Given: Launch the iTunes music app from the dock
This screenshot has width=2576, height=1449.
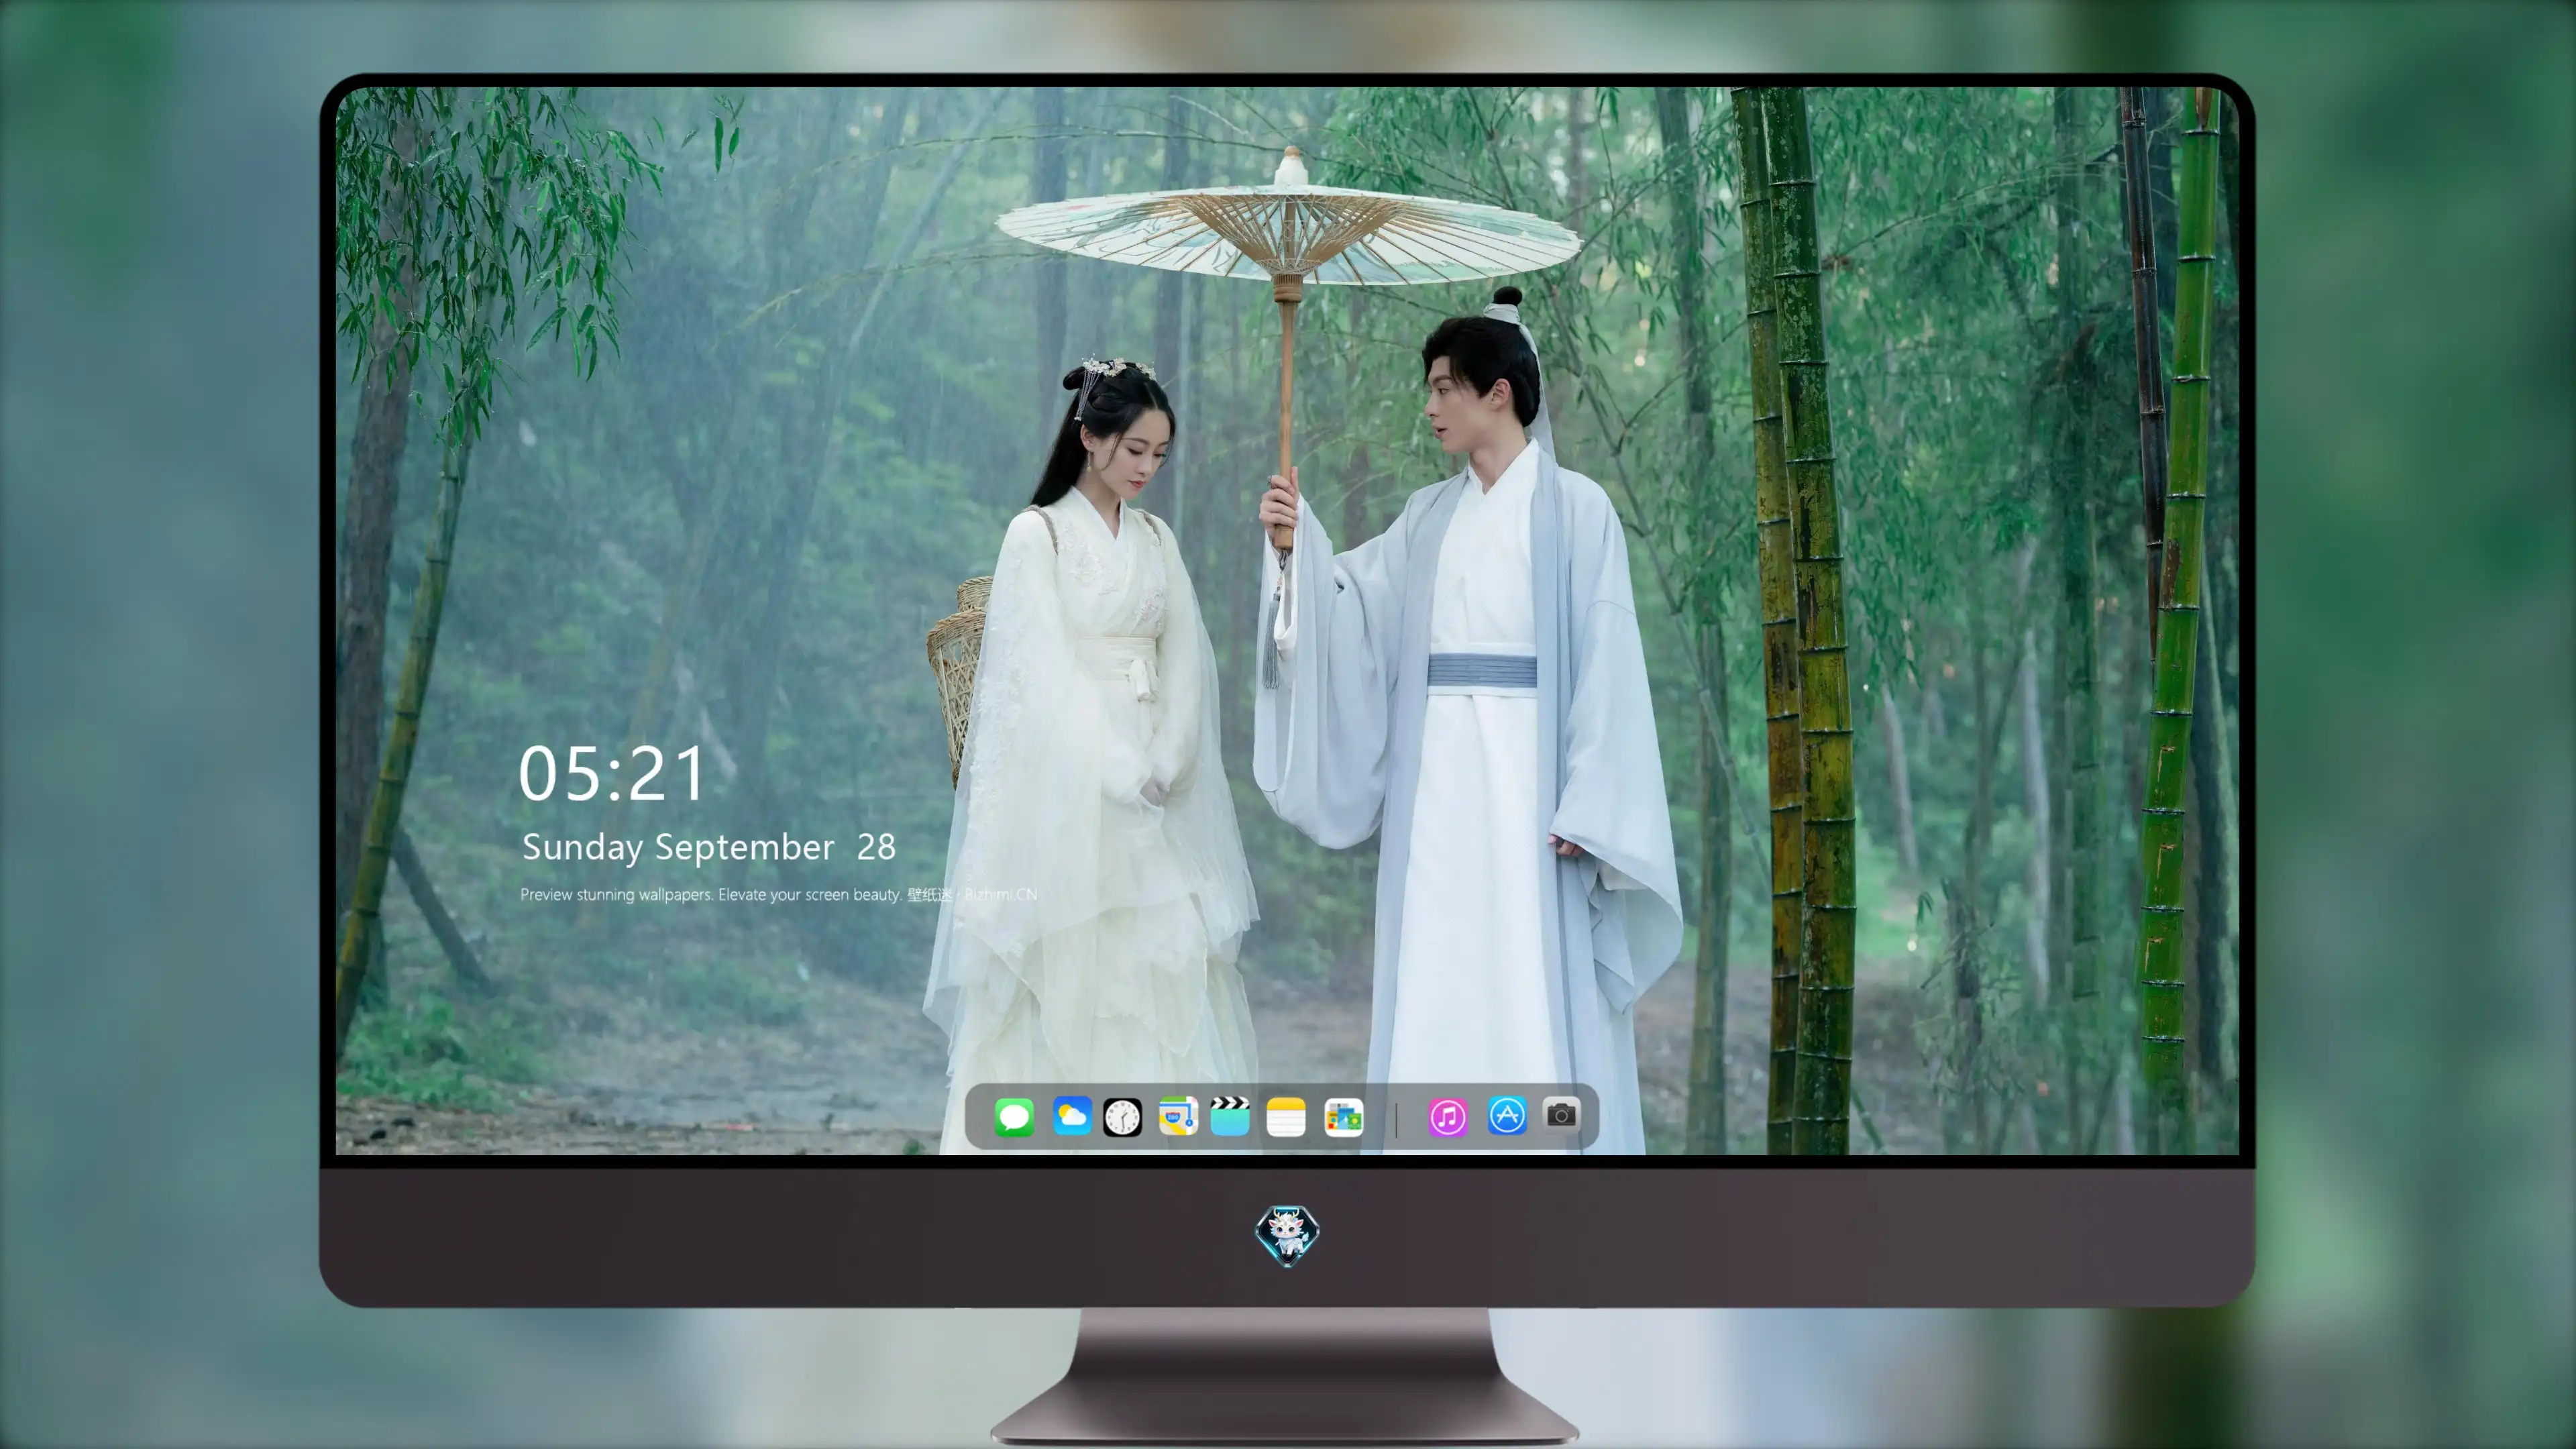Looking at the screenshot, I should [x=1448, y=1117].
